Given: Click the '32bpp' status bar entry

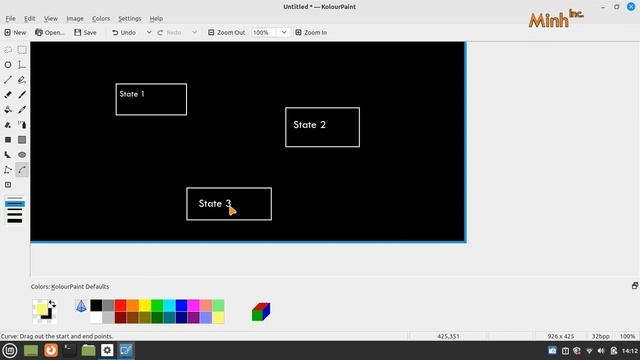Looking at the screenshot, I should pos(600,336).
